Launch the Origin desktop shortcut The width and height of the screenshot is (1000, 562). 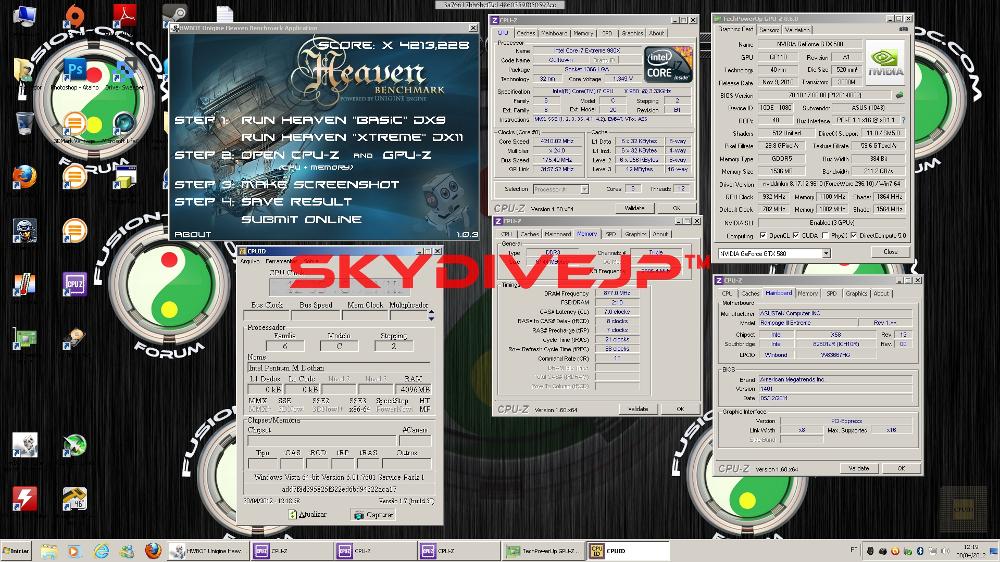75,15
